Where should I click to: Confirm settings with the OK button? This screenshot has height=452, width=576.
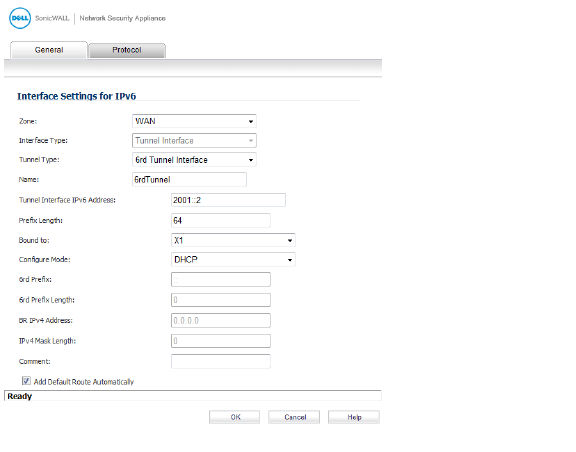pos(234,417)
